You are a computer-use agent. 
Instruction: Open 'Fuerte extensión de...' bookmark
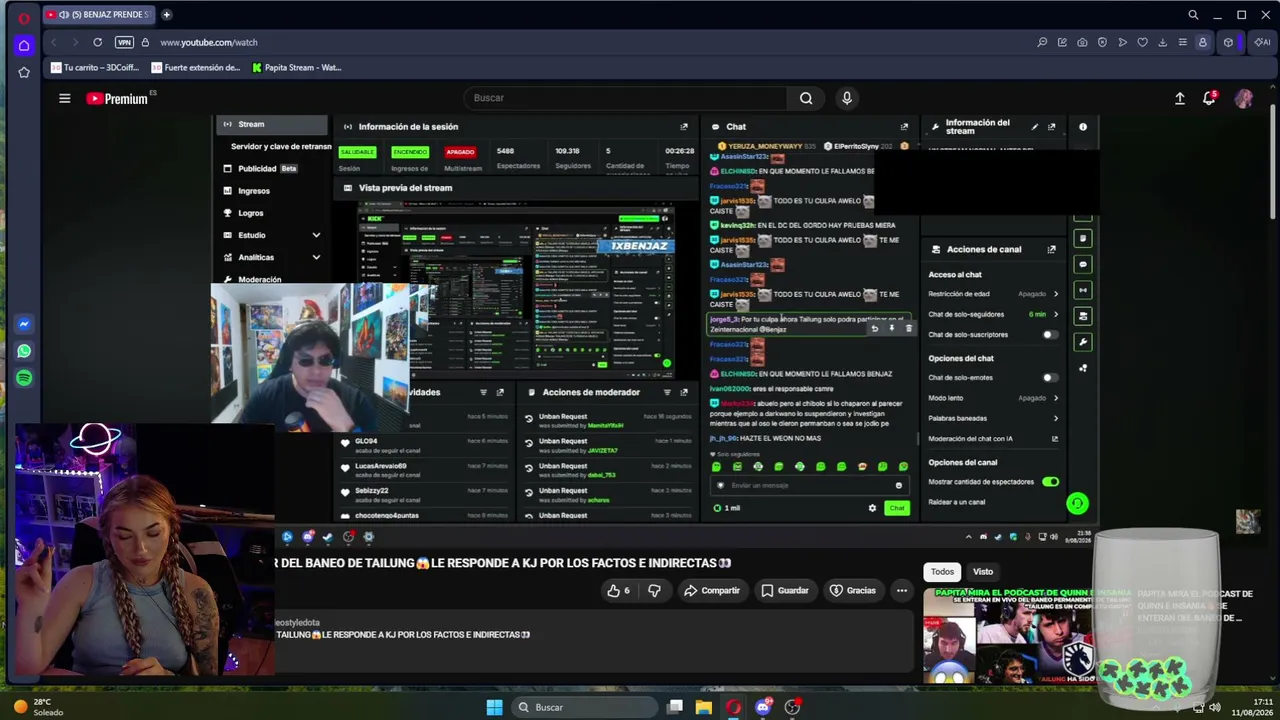click(196, 68)
